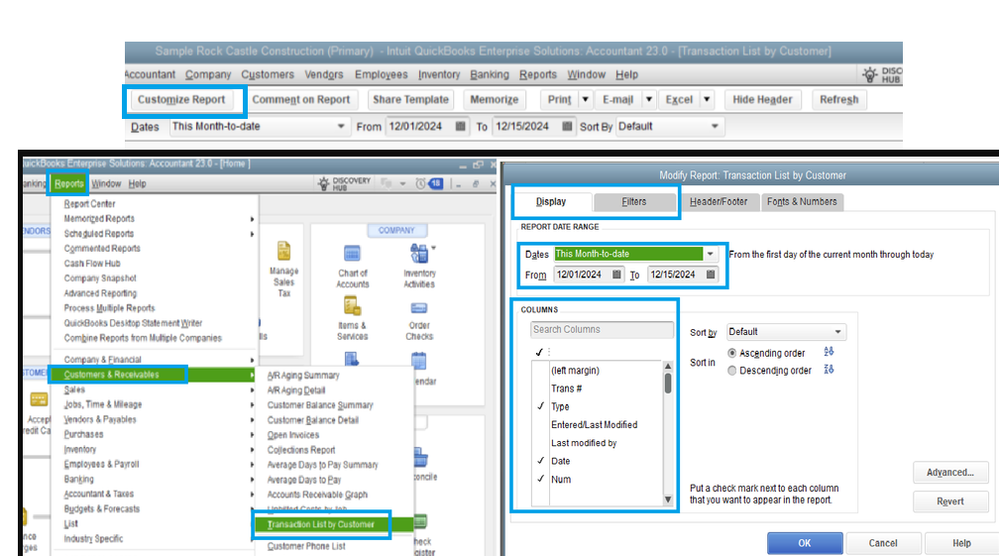
Task: Open the Discovery Hub lightbulb icon in top window
Action: pos(870,75)
